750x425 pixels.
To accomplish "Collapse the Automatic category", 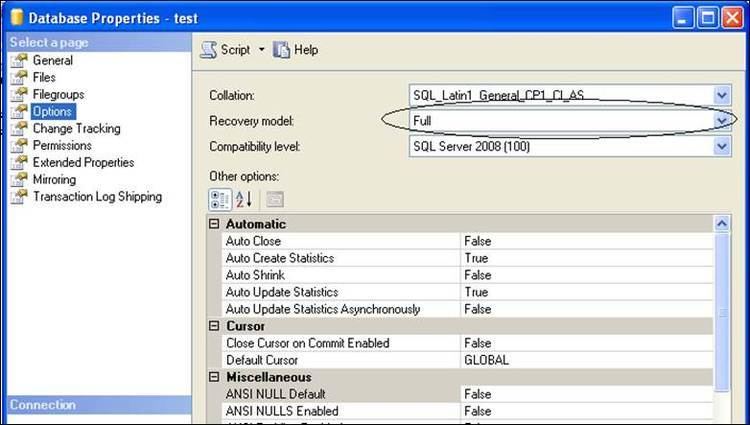I will (214, 224).
